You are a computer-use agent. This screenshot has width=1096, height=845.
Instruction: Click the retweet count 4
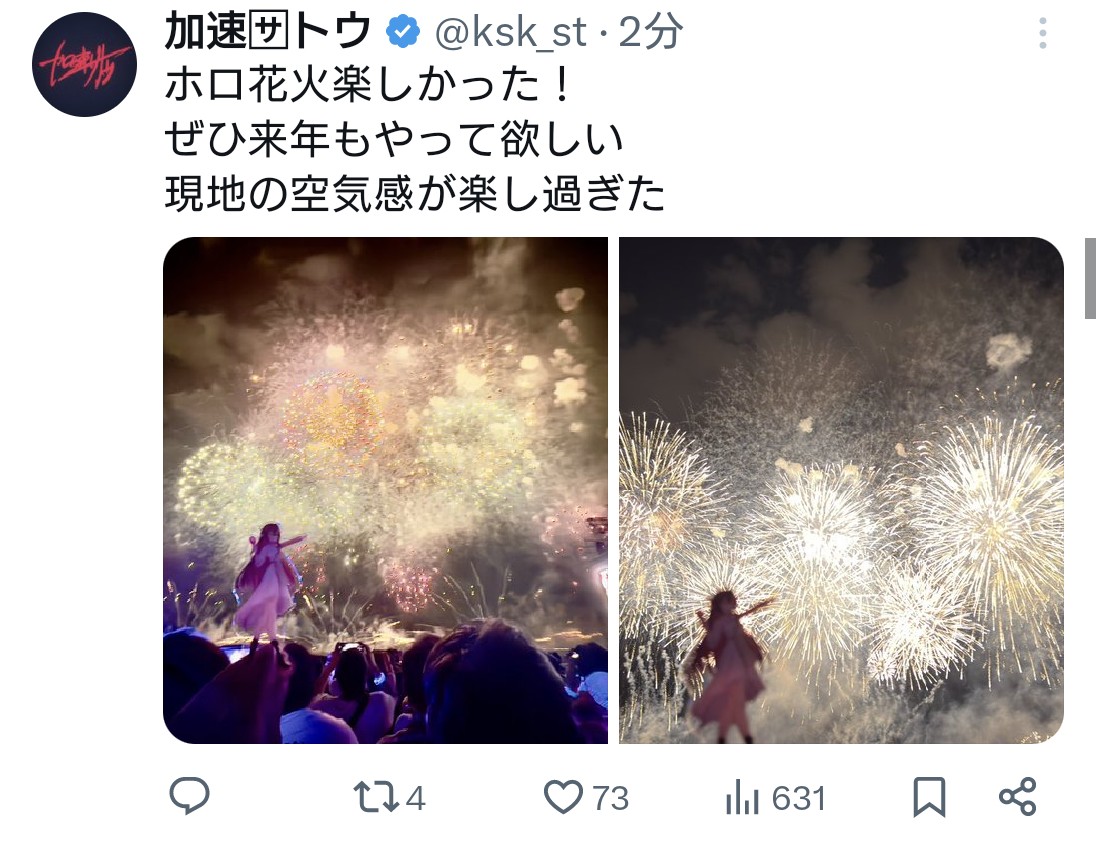coord(415,798)
